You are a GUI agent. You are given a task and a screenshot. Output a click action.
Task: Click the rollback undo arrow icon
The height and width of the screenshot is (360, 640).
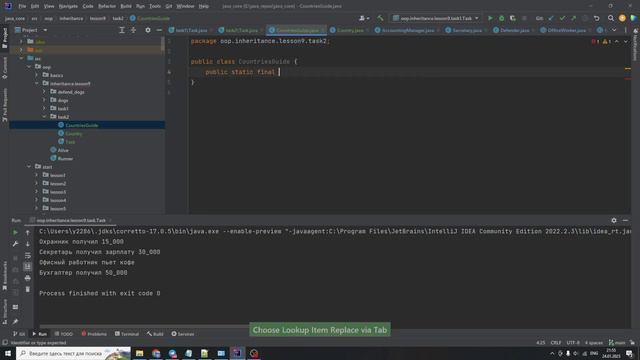tap(597, 18)
